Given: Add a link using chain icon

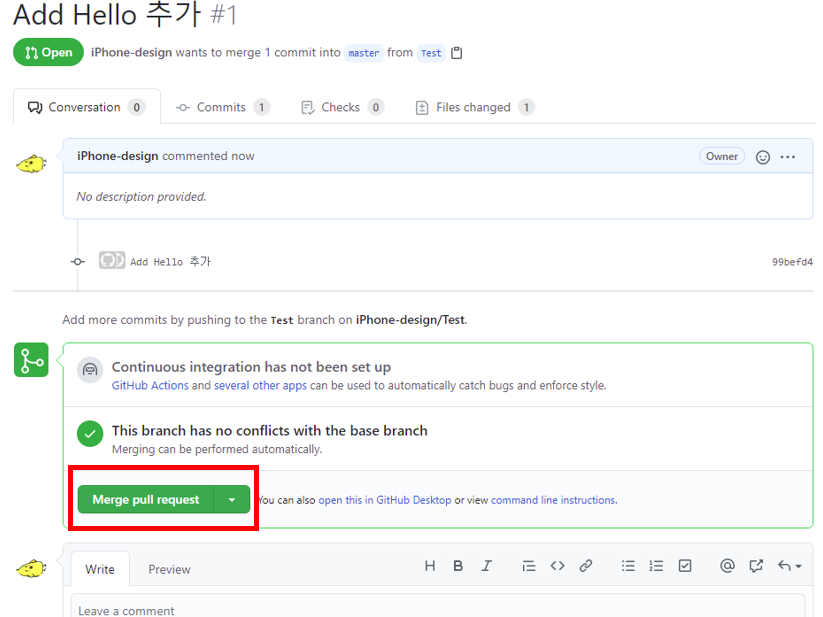Looking at the screenshot, I should pos(586,566).
